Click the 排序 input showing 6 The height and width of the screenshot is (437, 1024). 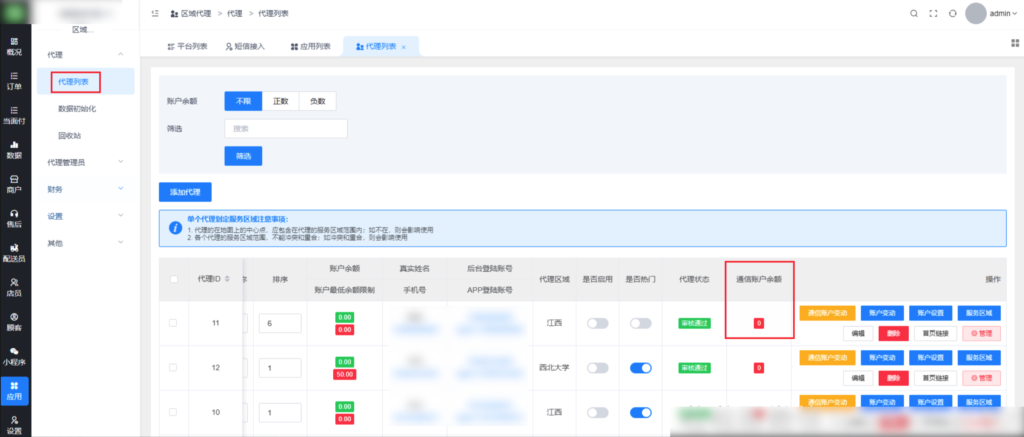[x=280, y=323]
